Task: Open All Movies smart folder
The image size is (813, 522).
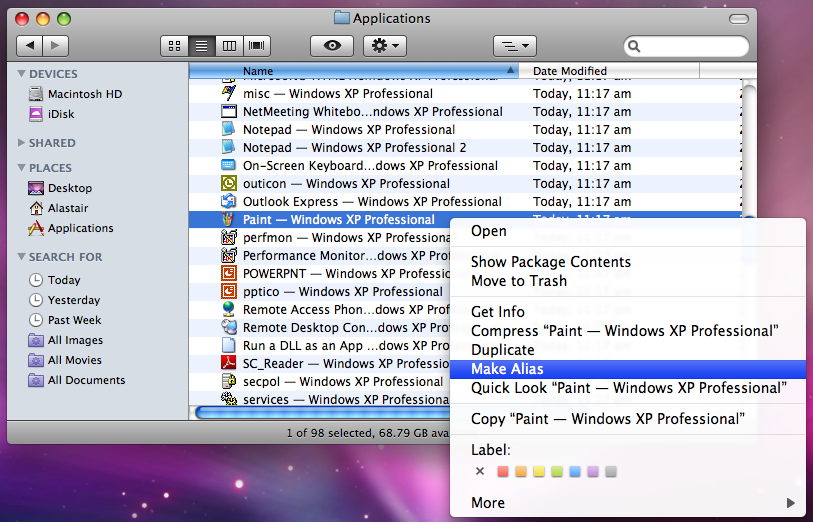Action: [65, 360]
